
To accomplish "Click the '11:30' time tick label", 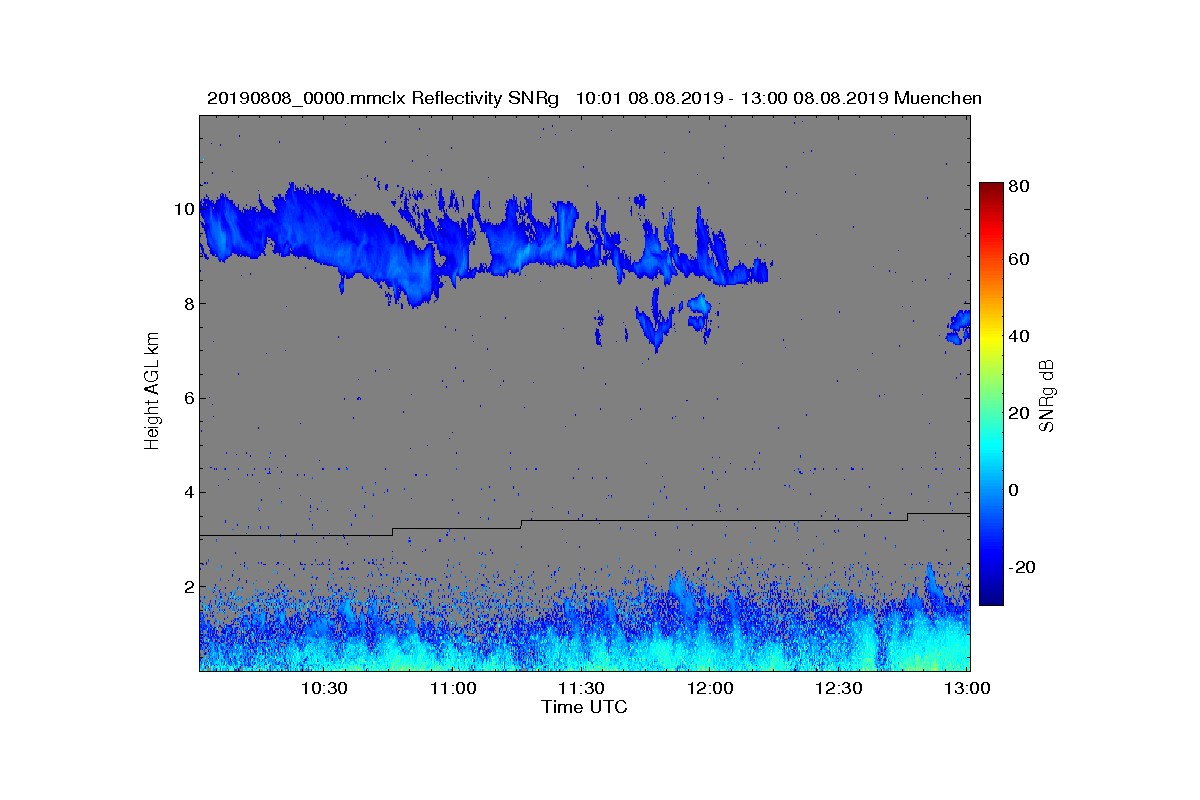I will point(582,688).
